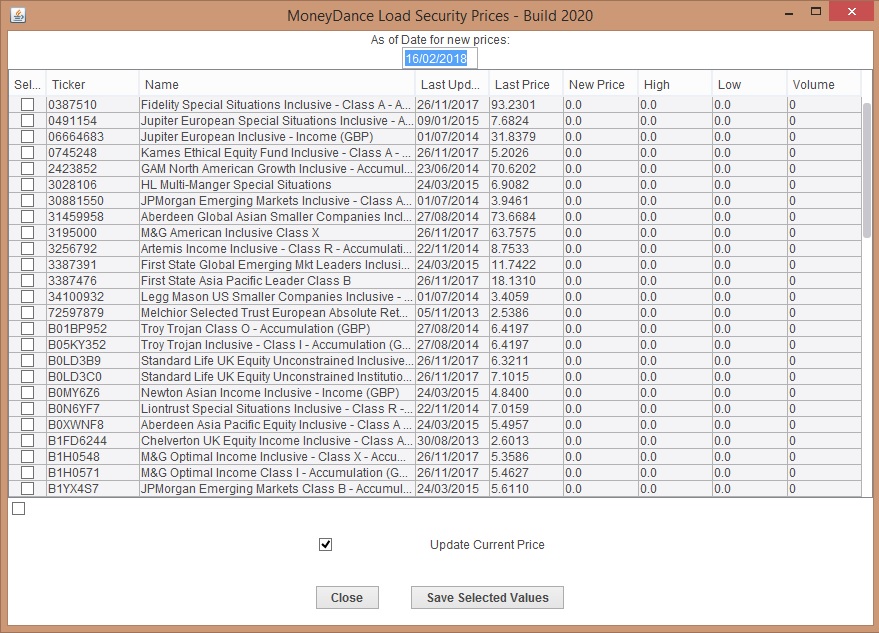Screen dimensions: 879x633
Task: Click New Price cell for ticker 30881550
Action: coord(600,201)
